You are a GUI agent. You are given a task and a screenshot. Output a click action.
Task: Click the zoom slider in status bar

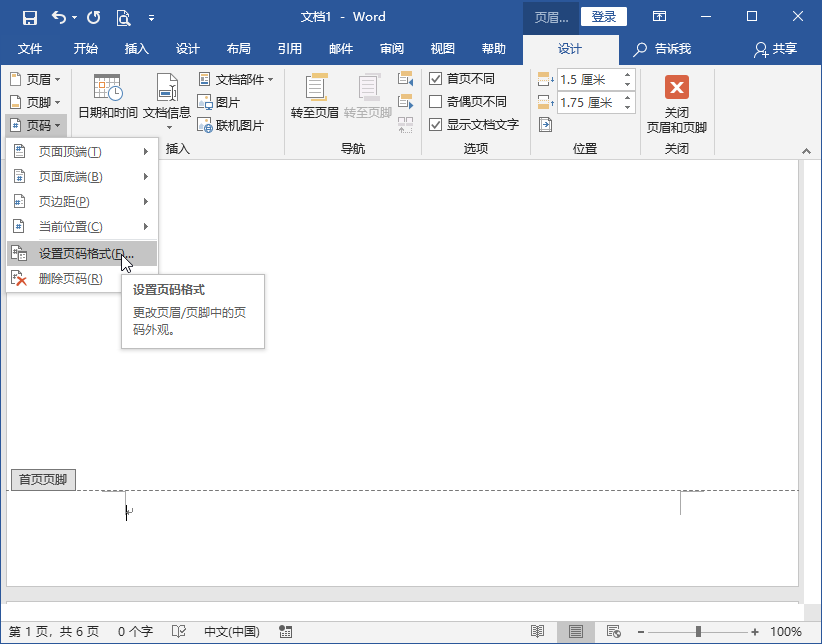pyautogui.click(x=698, y=632)
